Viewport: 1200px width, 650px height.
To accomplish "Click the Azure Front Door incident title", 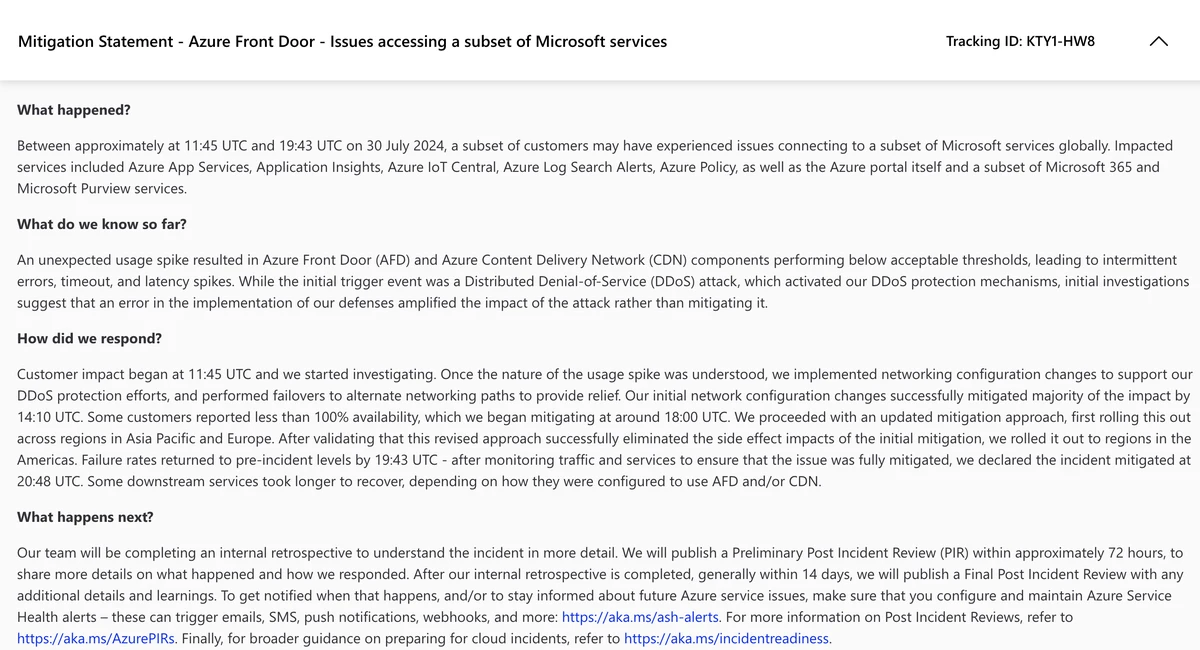I will (342, 41).
